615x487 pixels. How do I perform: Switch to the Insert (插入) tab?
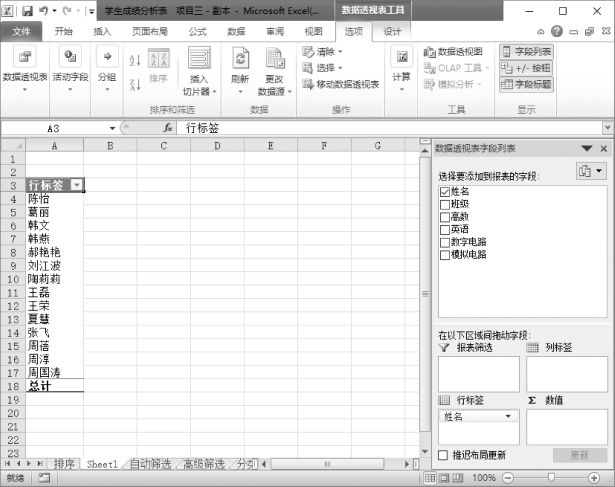pyautogui.click(x=102, y=31)
